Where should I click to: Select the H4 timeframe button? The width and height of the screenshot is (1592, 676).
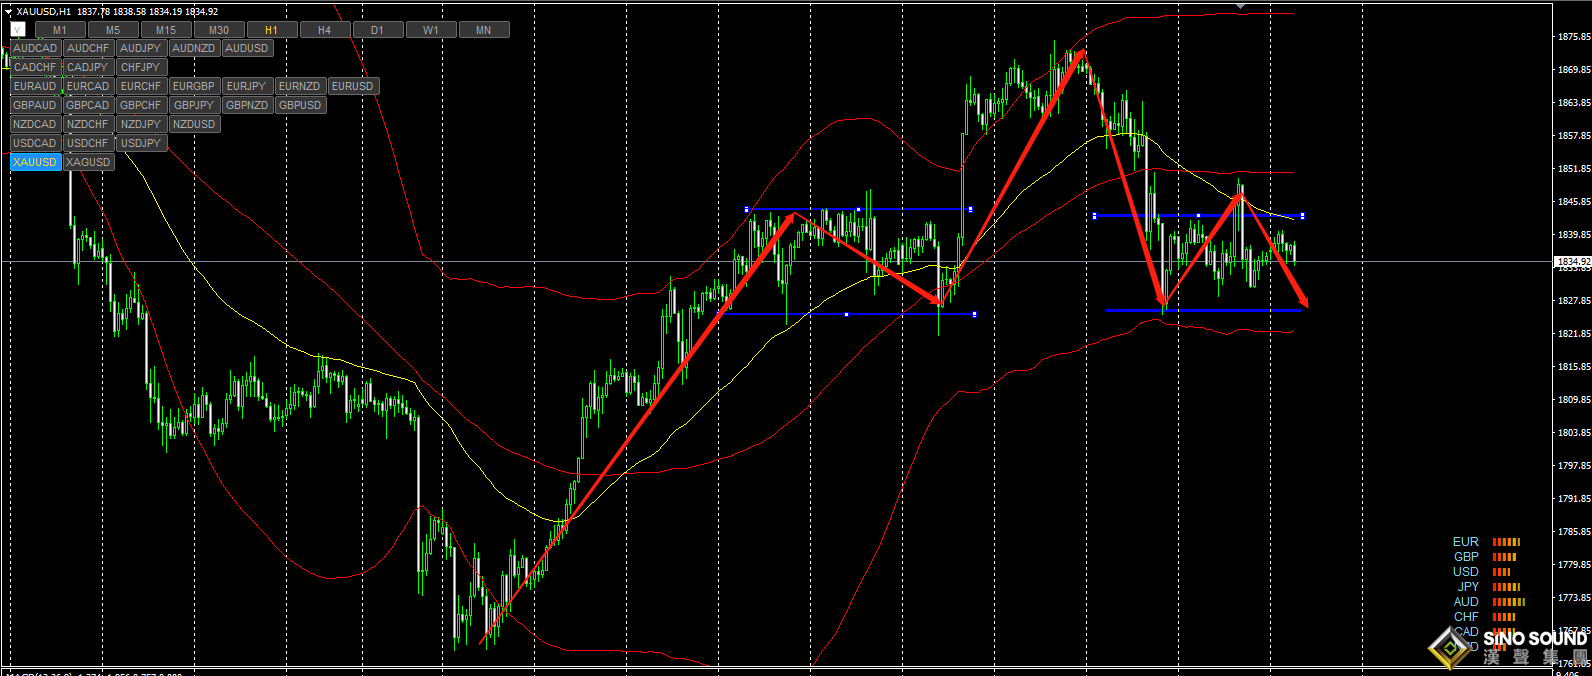pos(324,30)
